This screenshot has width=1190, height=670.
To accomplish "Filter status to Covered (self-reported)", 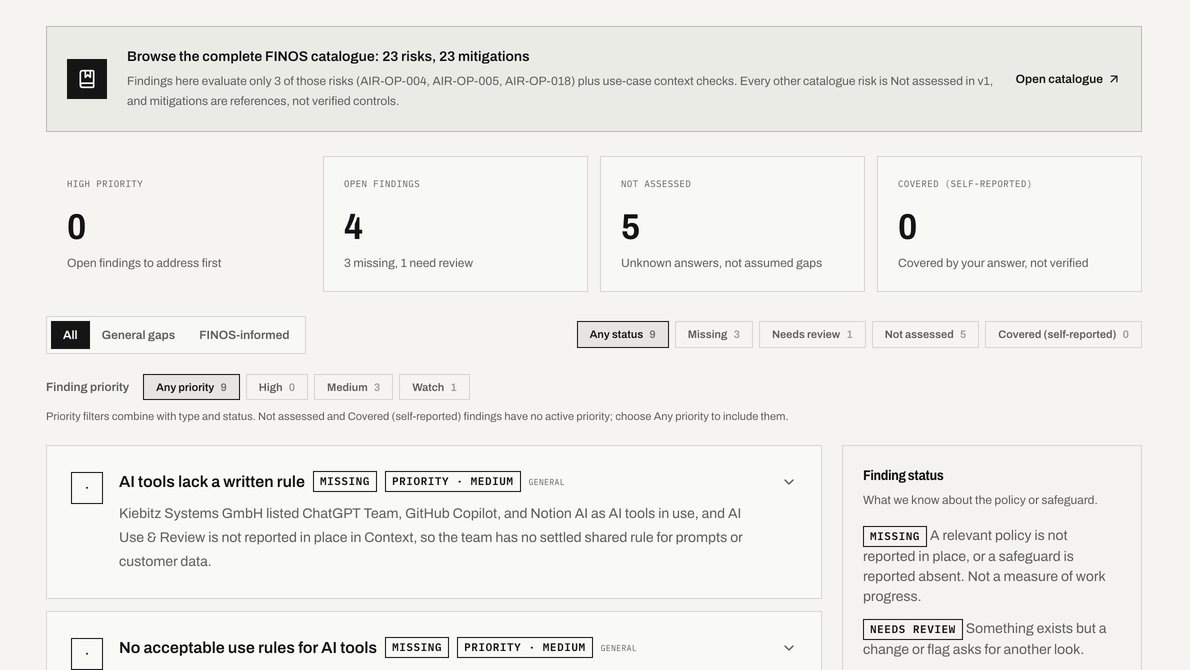I will (x=1063, y=335).
